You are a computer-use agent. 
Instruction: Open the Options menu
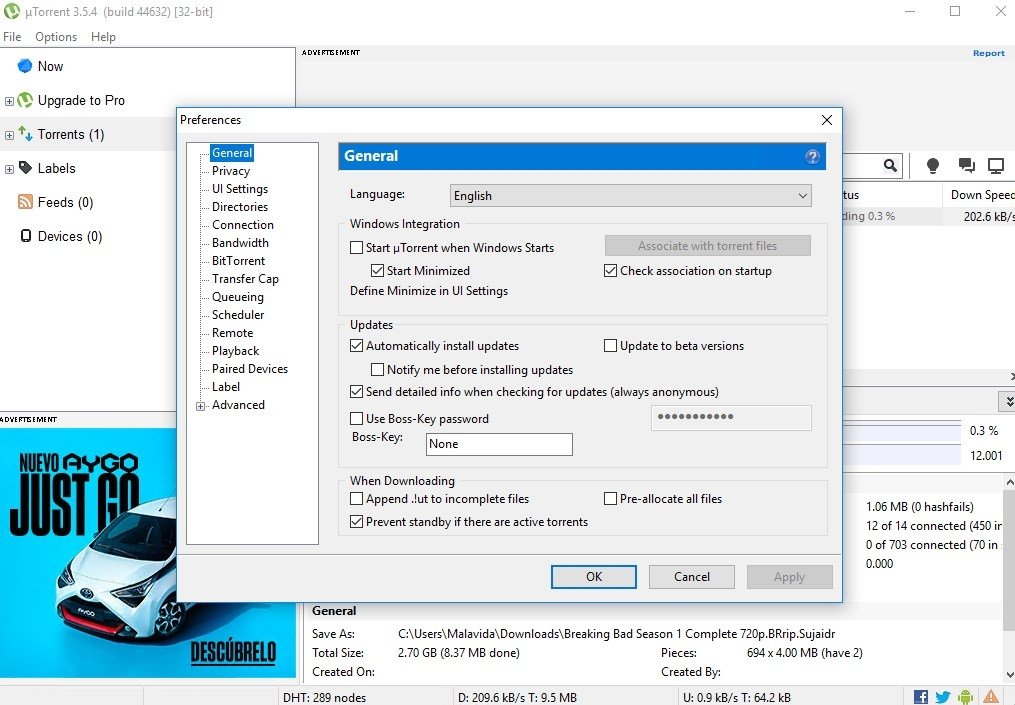(x=56, y=37)
